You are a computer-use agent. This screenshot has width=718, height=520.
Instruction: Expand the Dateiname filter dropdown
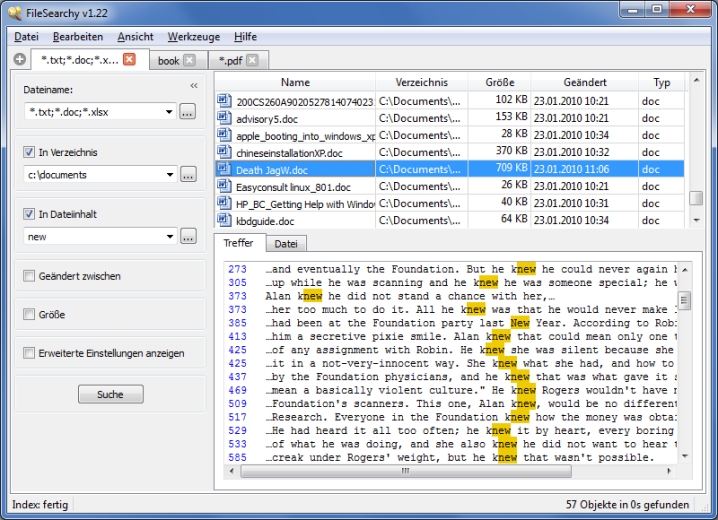pos(169,112)
